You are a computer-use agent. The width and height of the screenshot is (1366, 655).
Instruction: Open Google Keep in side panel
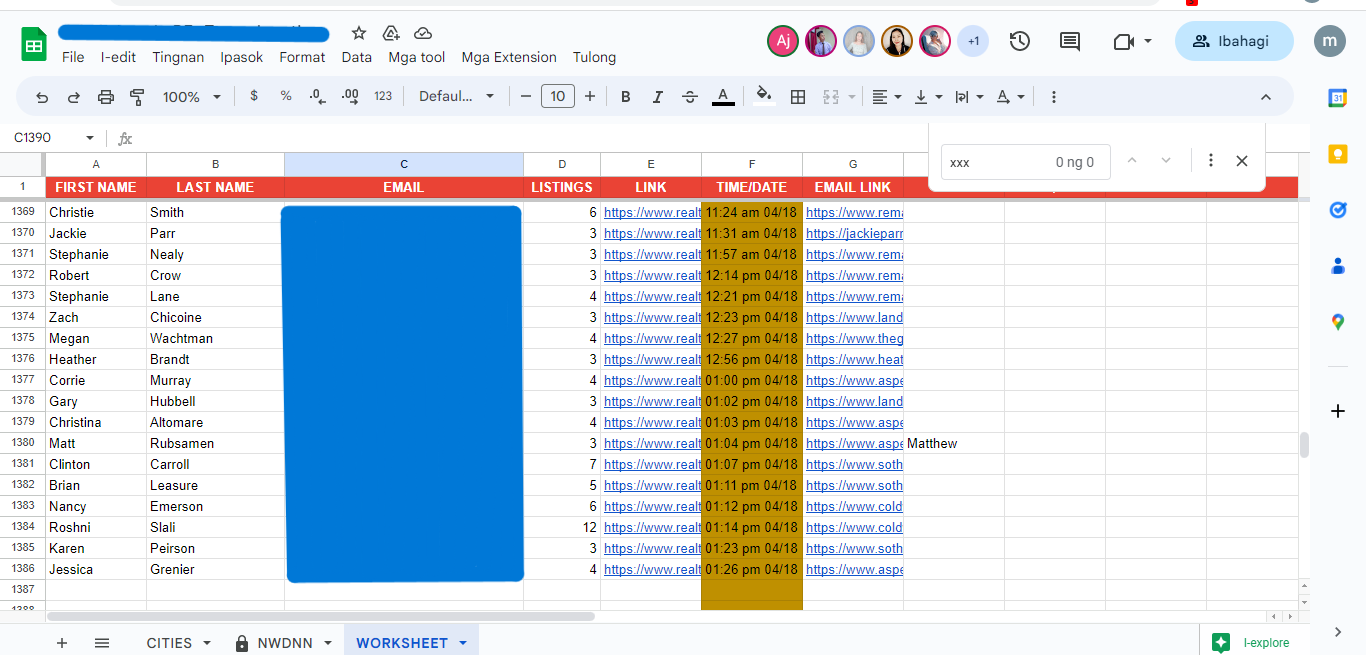click(x=1337, y=153)
